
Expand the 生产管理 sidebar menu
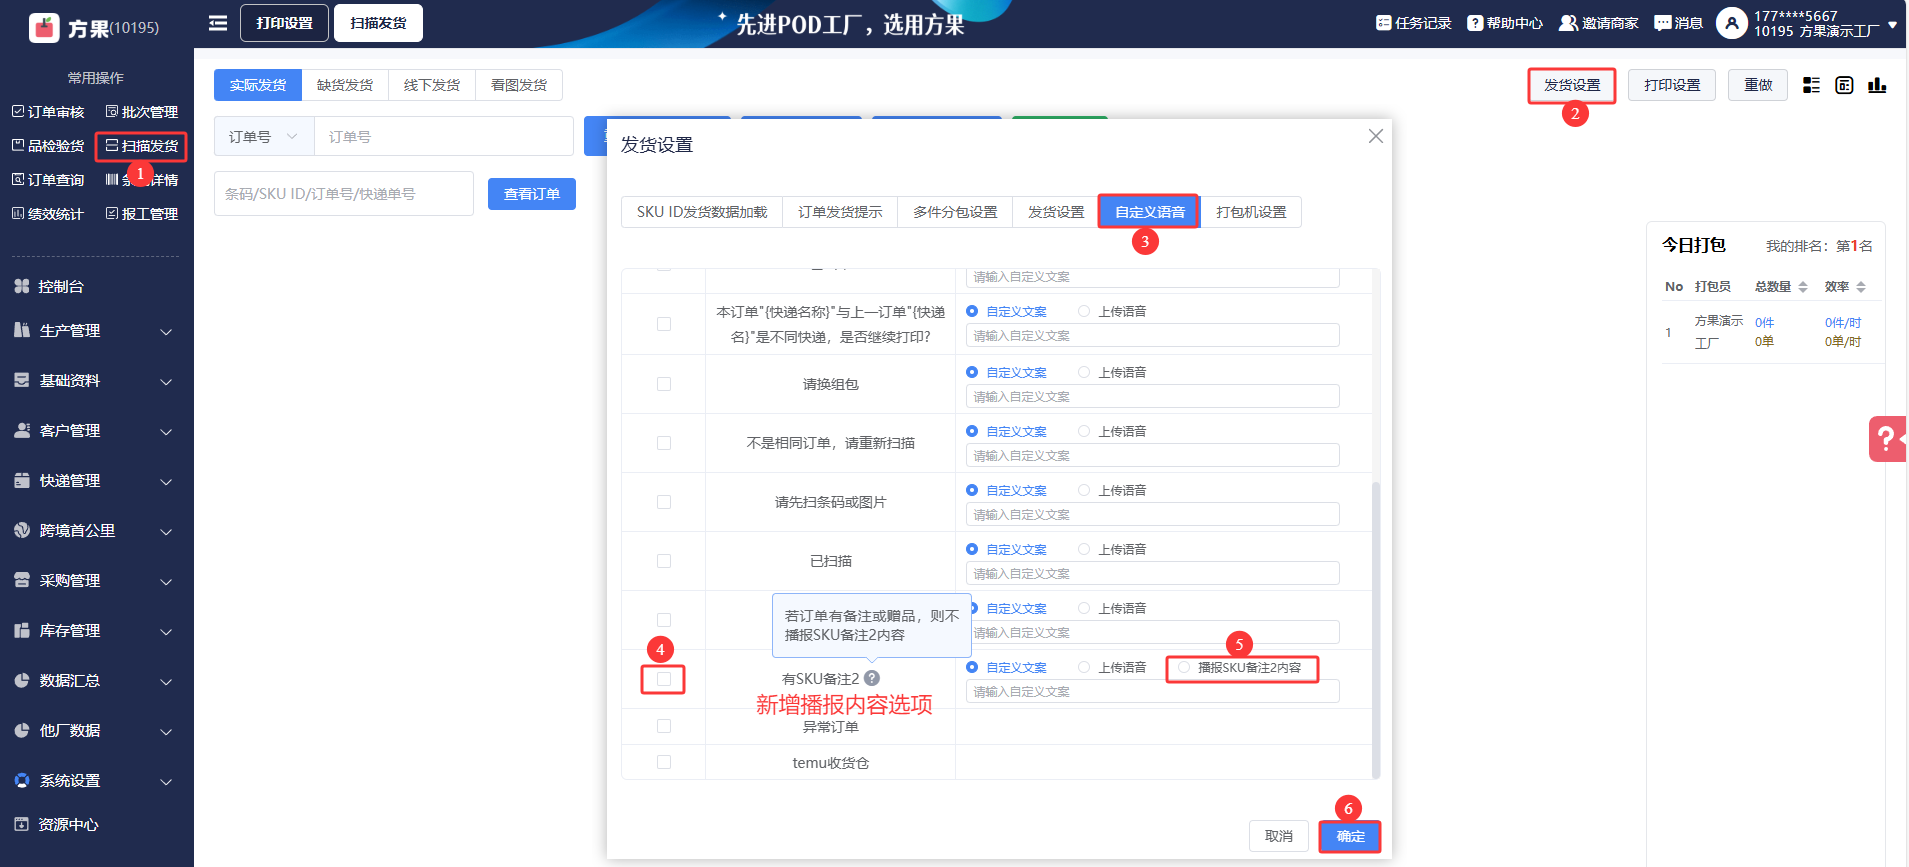click(95, 331)
